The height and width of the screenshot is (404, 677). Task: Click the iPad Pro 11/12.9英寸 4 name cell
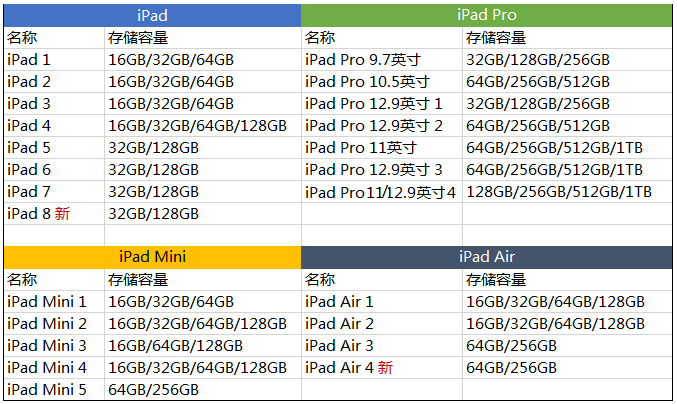click(382, 192)
